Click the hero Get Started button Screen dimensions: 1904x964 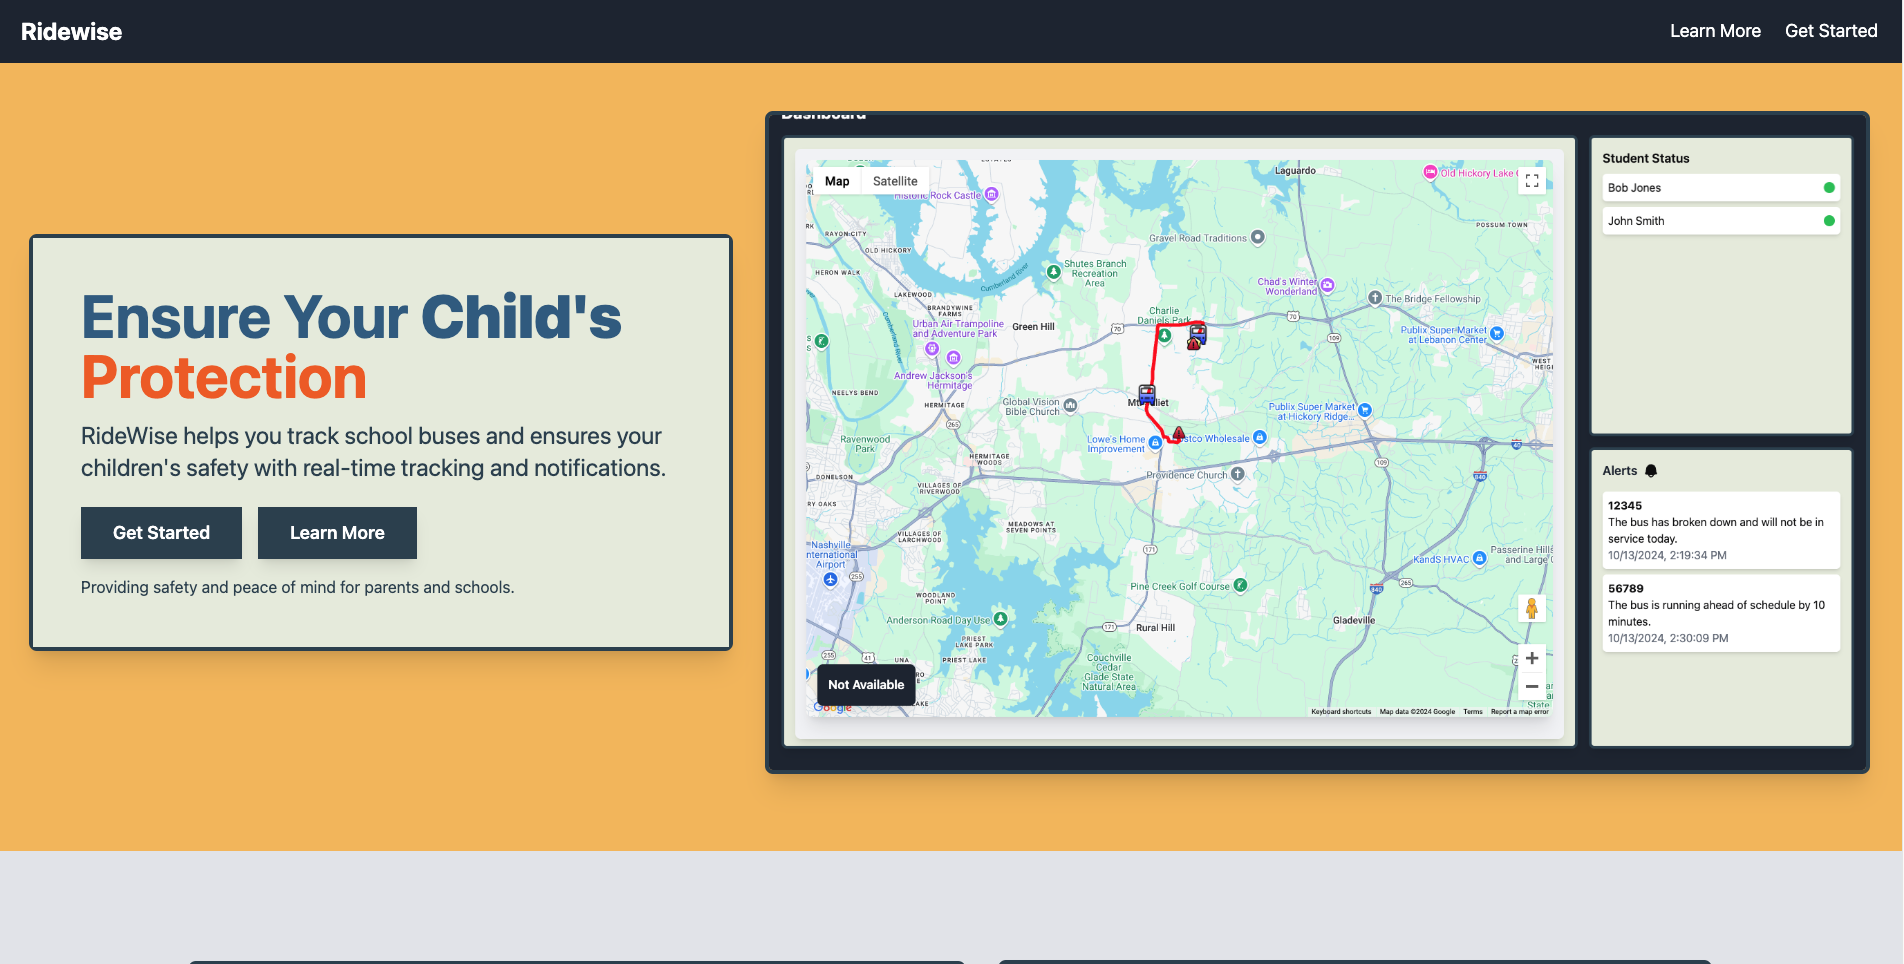pos(161,533)
